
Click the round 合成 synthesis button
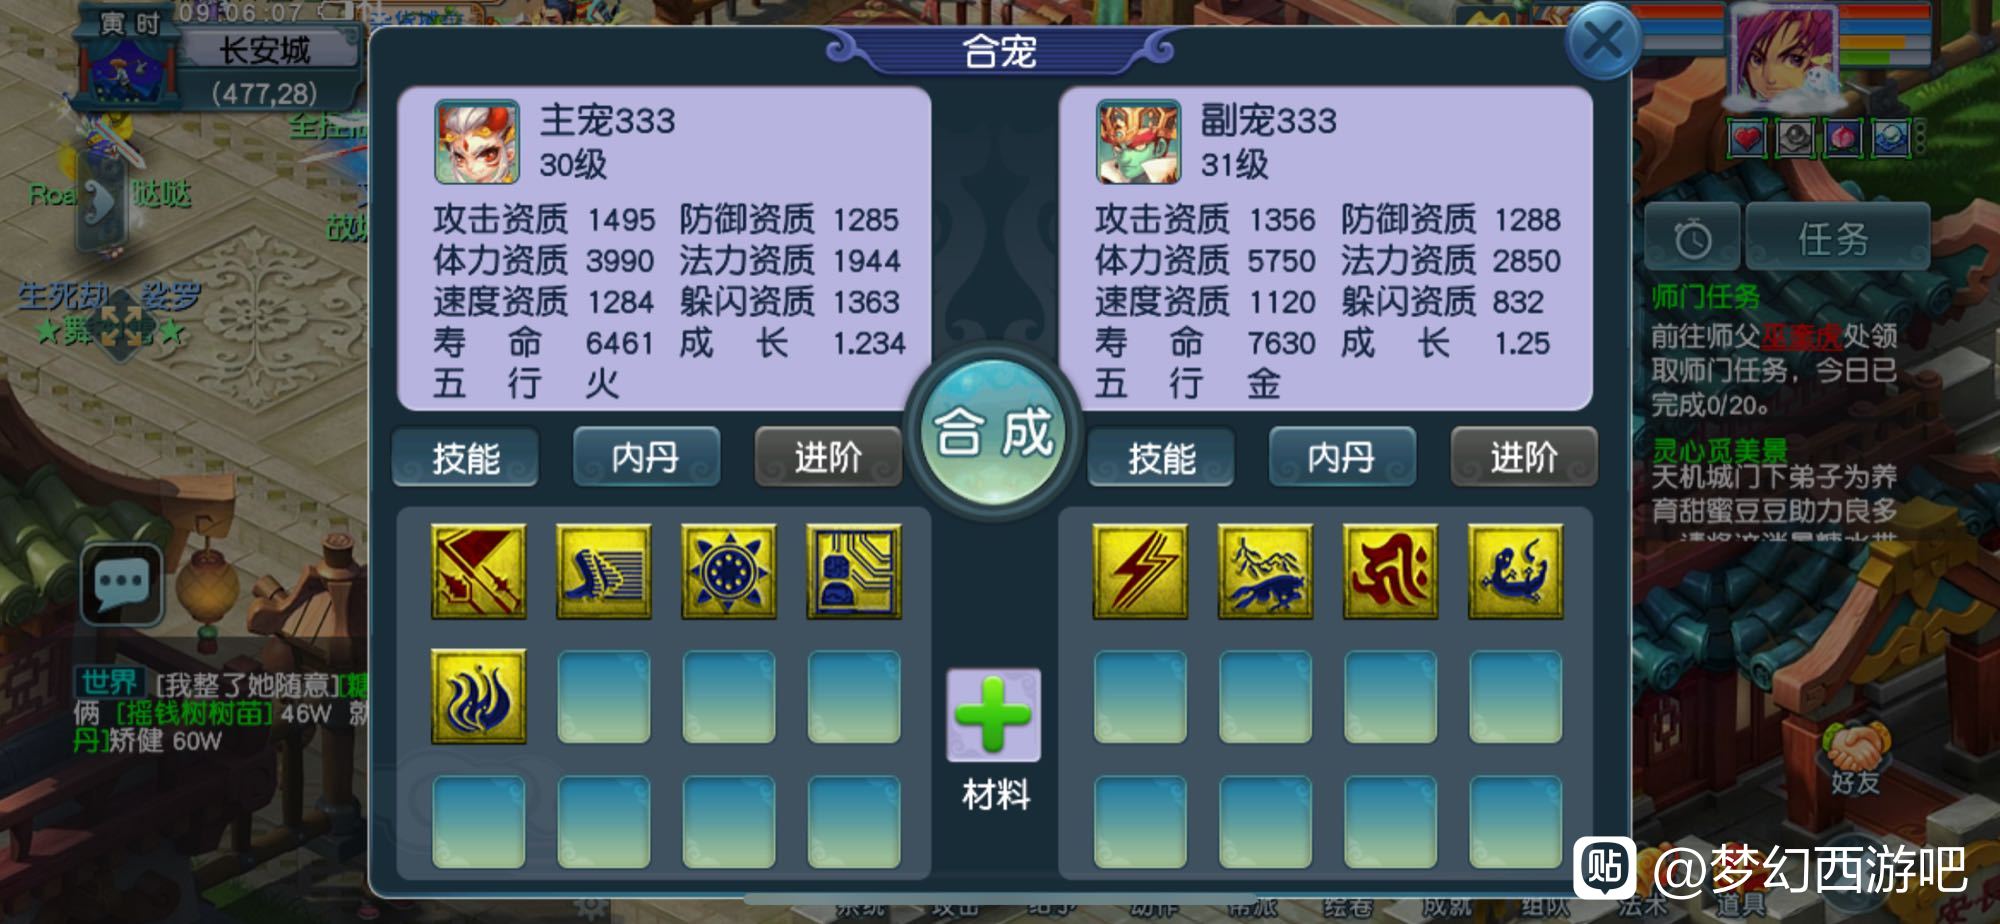tap(993, 433)
